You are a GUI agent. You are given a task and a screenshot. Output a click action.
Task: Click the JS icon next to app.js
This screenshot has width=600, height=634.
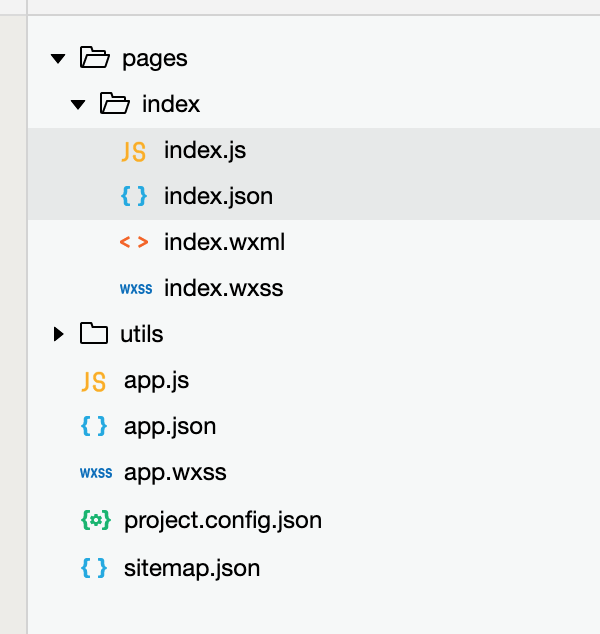(94, 382)
